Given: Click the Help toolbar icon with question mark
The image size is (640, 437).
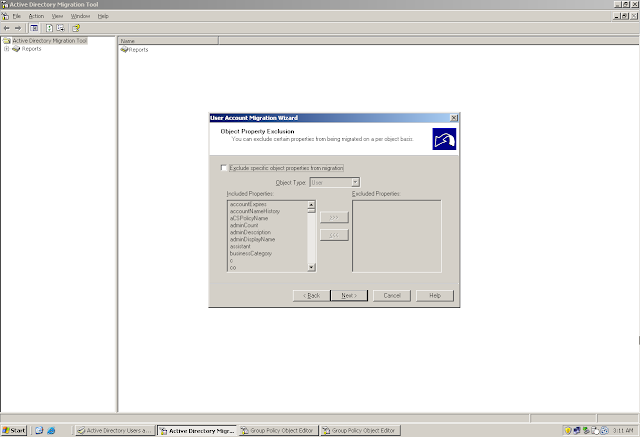Looking at the screenshot, I should 76,28.
